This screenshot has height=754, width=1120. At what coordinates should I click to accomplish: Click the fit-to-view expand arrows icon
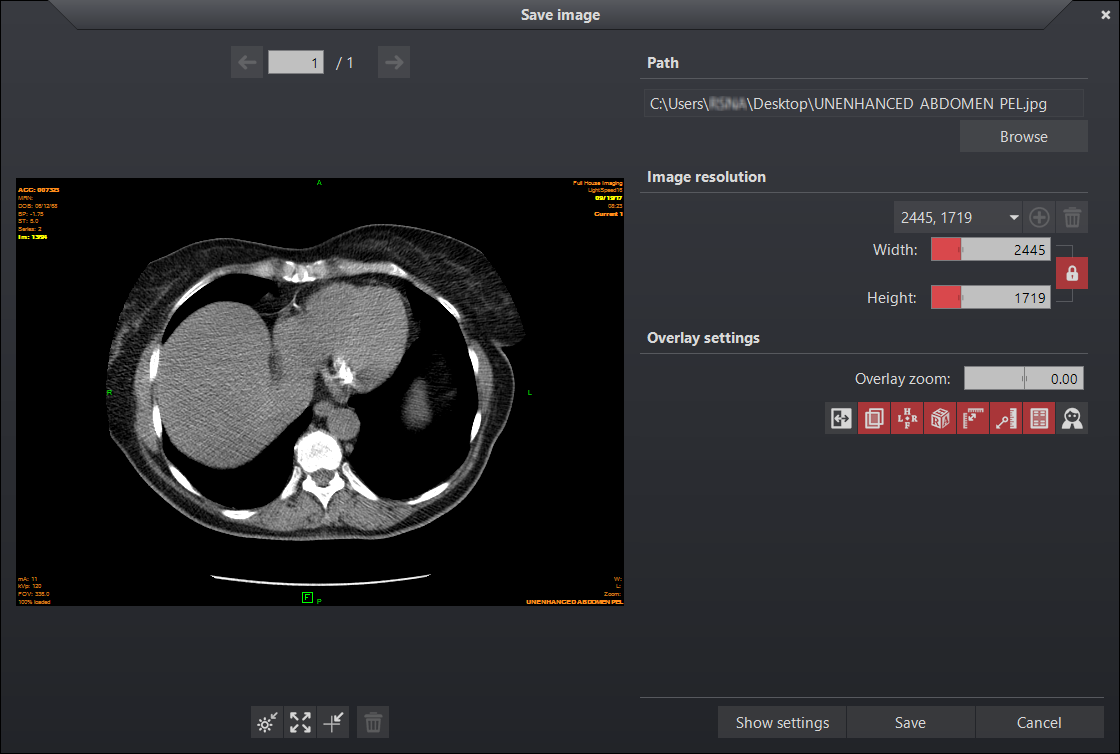300,722
